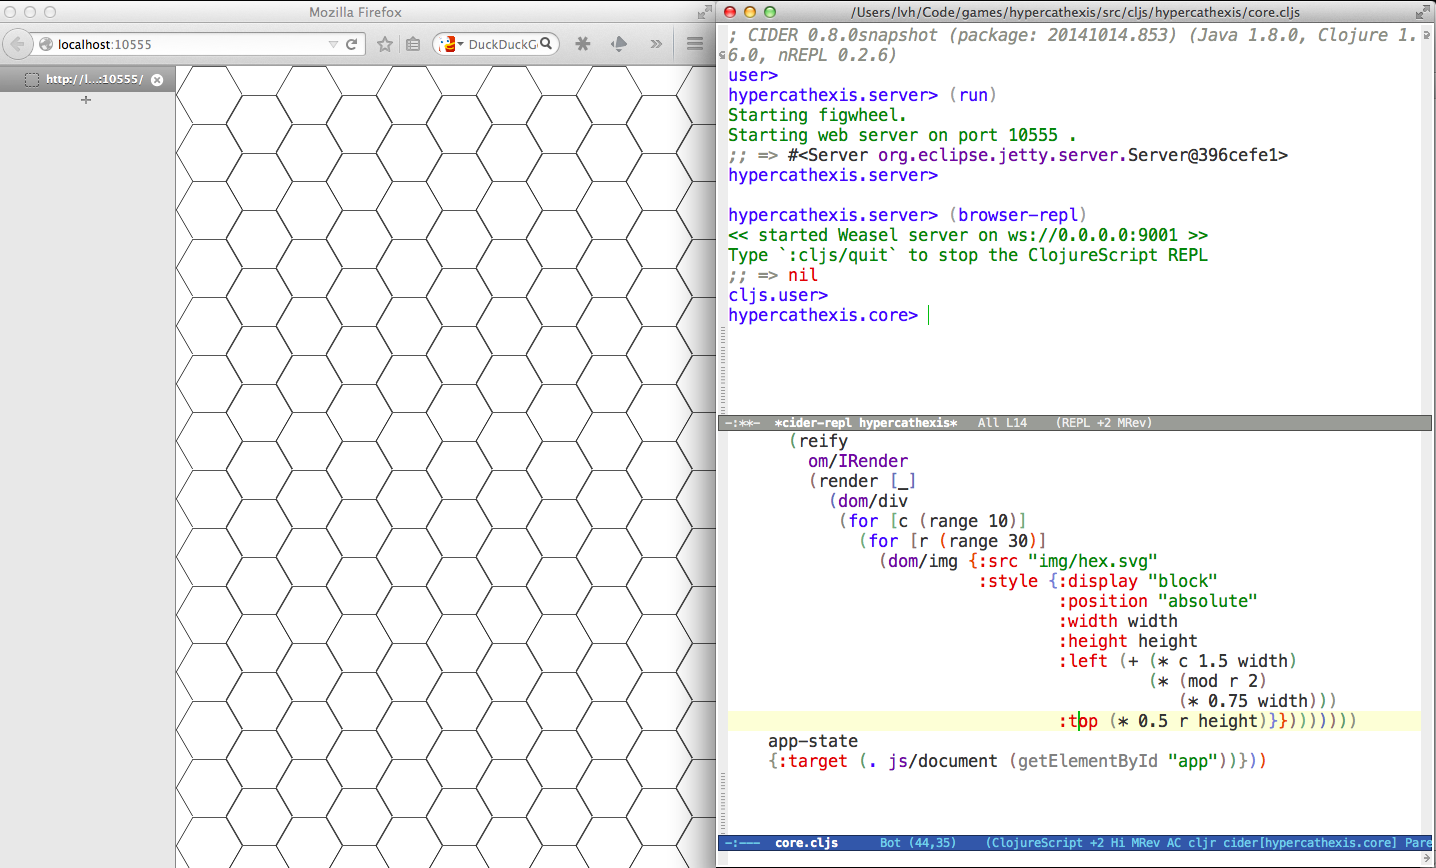Click the *cider-repl hypercathexis* mode line buffer name
The height and width of the screenshot is (868, 1436).
coord(865,423)
